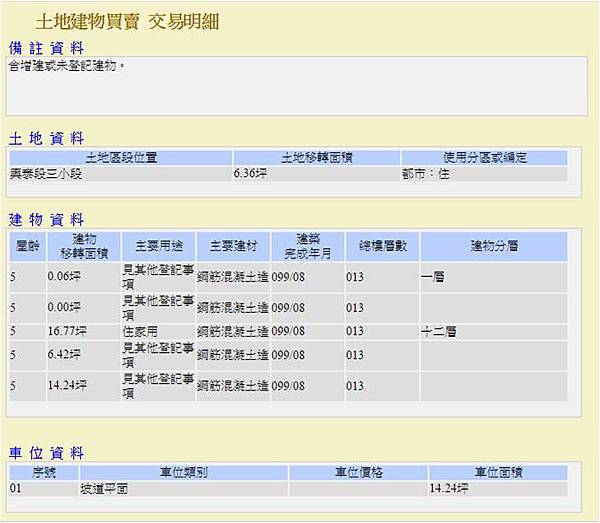The width and height of the screenshot is (600, 523).
Task: Click the 車位類別 column header
Action: tap(184, 473)
